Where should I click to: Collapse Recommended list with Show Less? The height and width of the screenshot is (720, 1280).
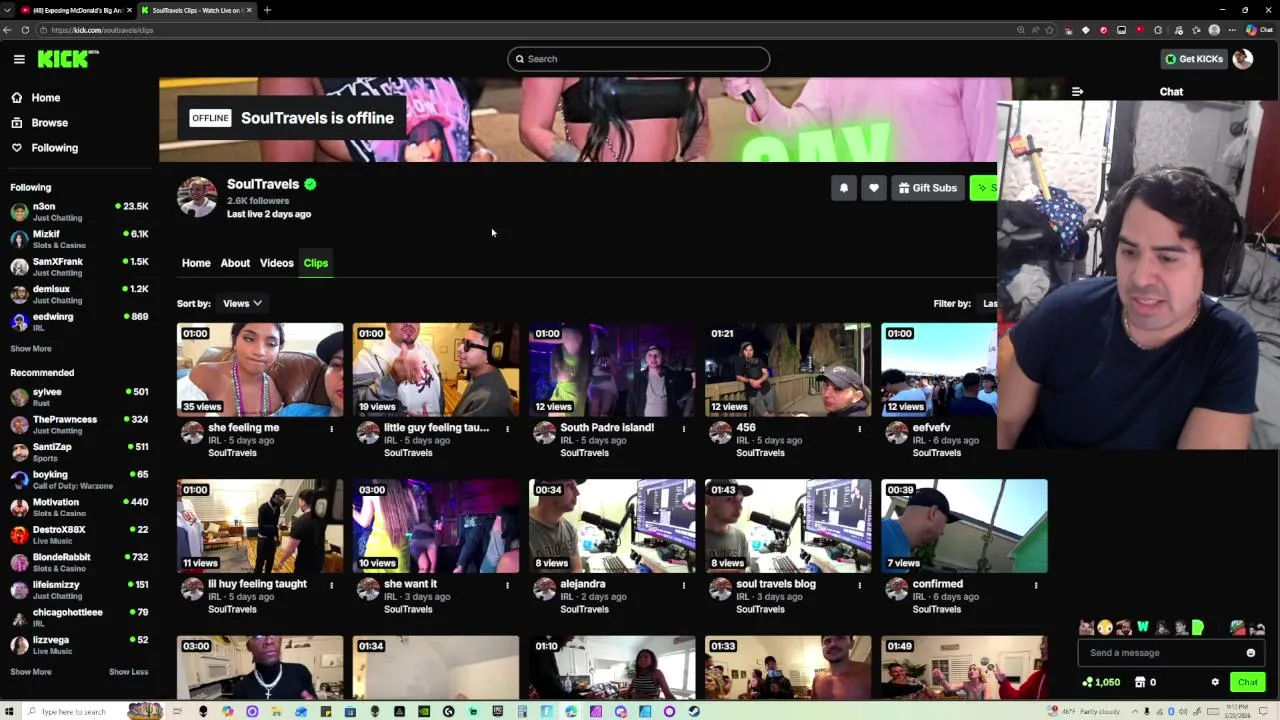coord(128,672)
